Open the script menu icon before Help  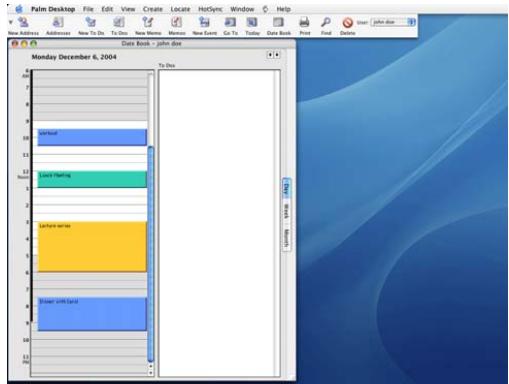[x=265, y=9]
